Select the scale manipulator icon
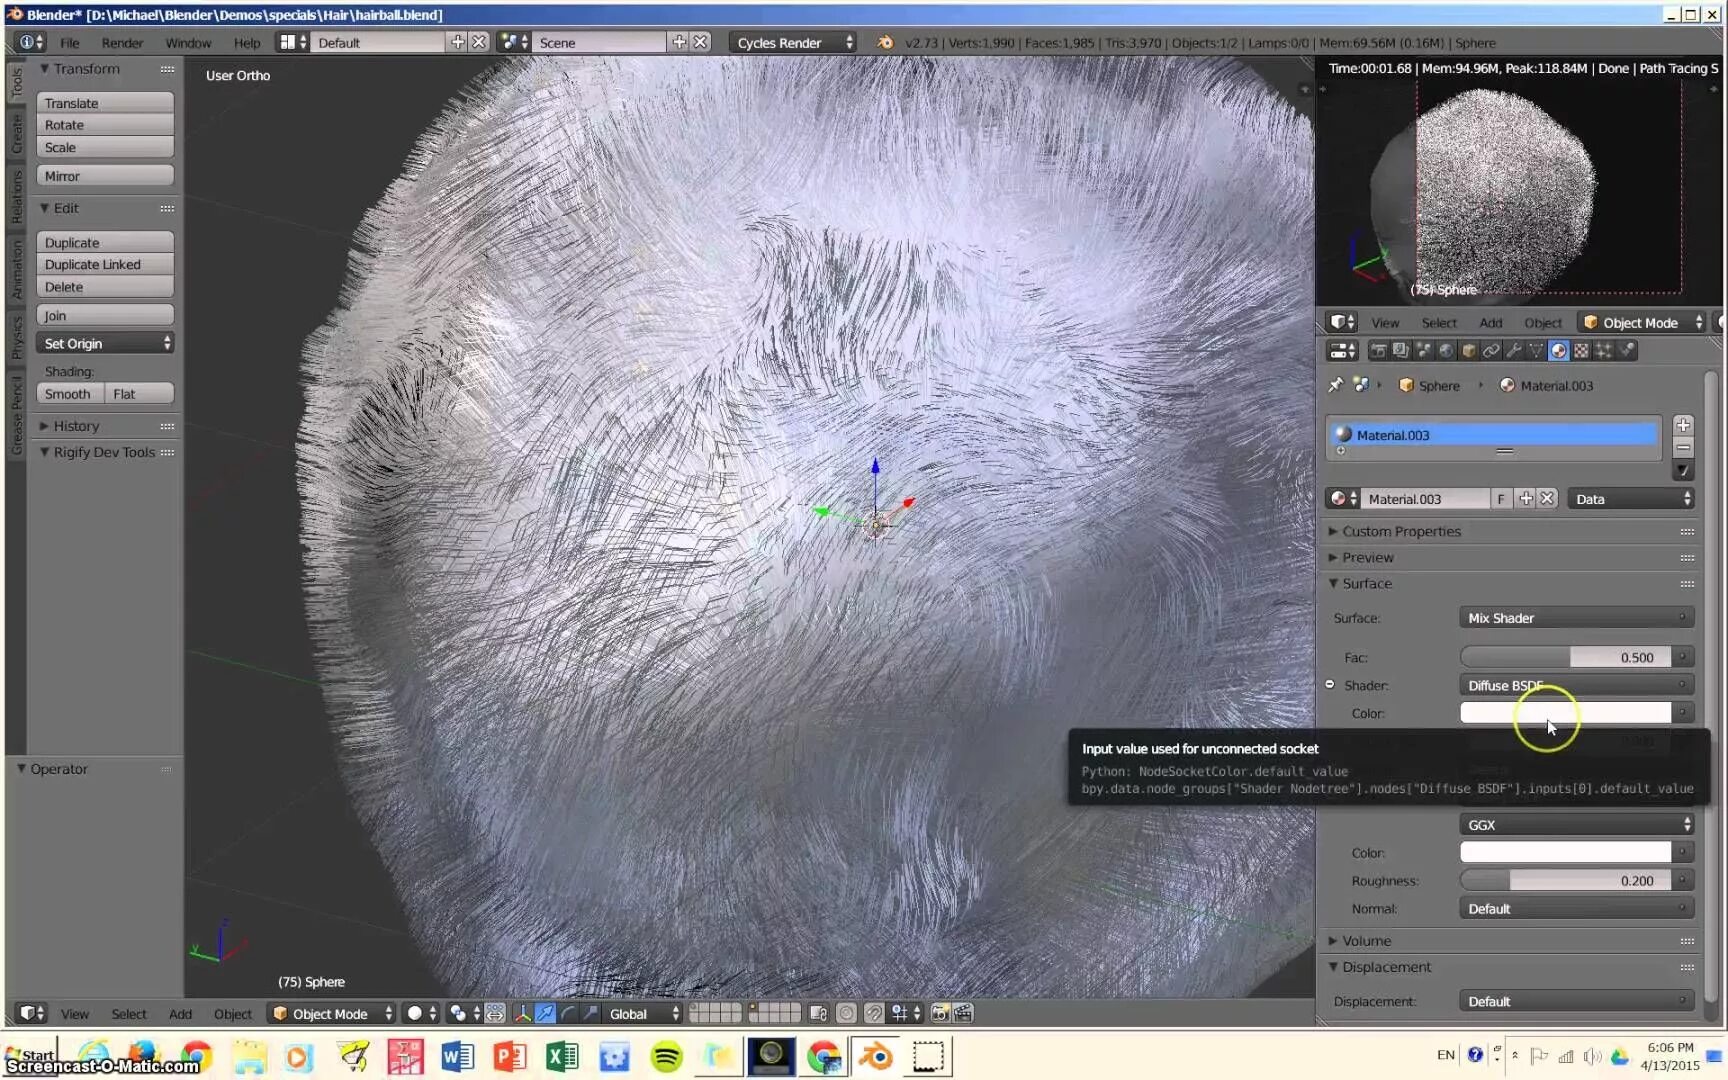Image resolution: width=1728 pixels, height=1080 pixels. coord(591,1013)
